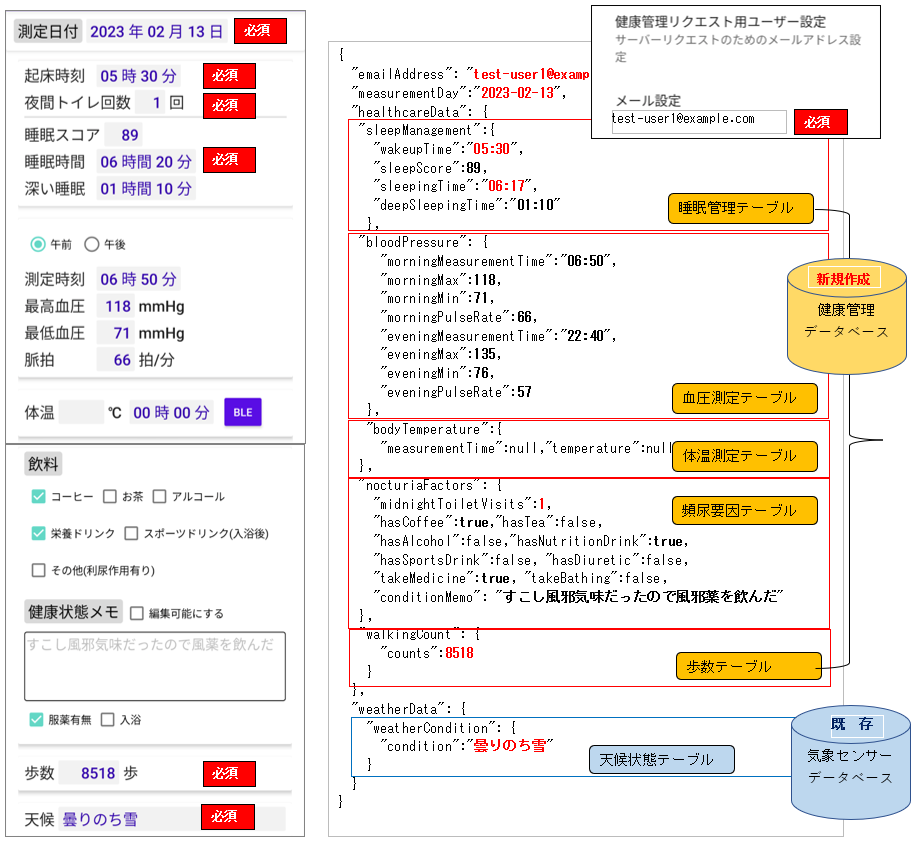Enable the 編集可能にする checkbox
The width and height of the screenshot is (921, 844).
136,613
